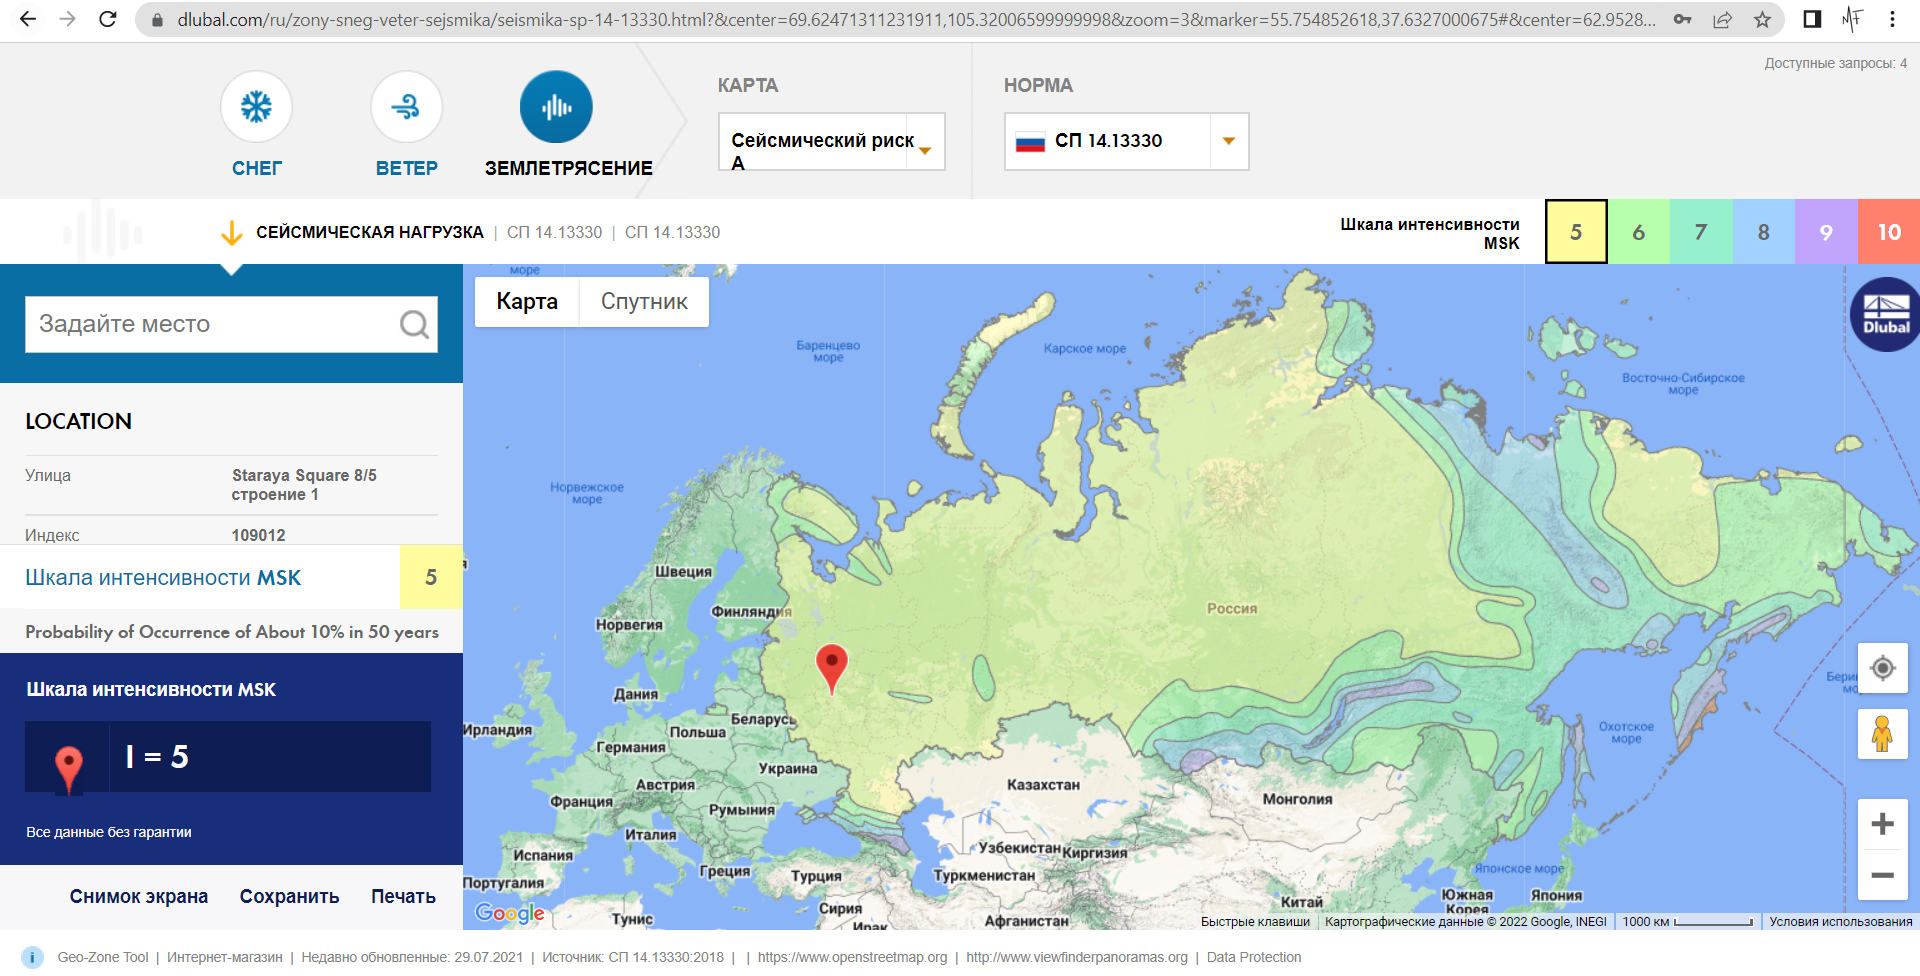The image size is (1920, 976).
Task: Switch map to Карта view
Action: (x=527, y=302)
